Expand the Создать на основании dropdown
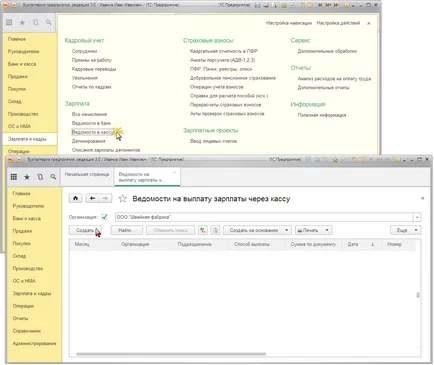 286,230
